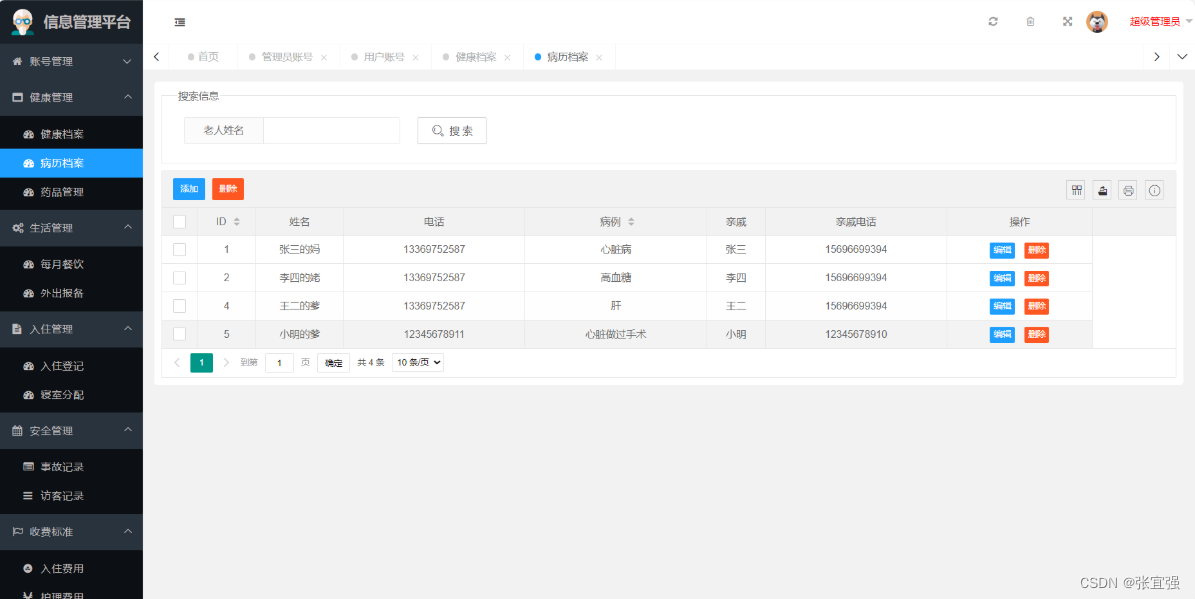Close the 健康档案 tab
Viewport: 1195px width, 599px height.
tap(508, 57)
